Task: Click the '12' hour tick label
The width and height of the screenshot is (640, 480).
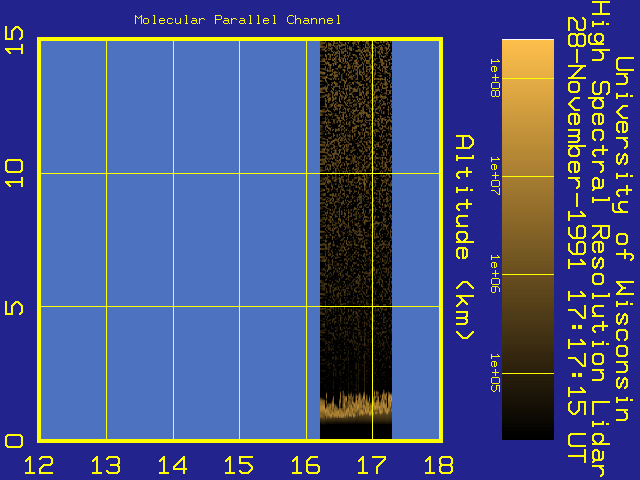Action: click(39, 465)
